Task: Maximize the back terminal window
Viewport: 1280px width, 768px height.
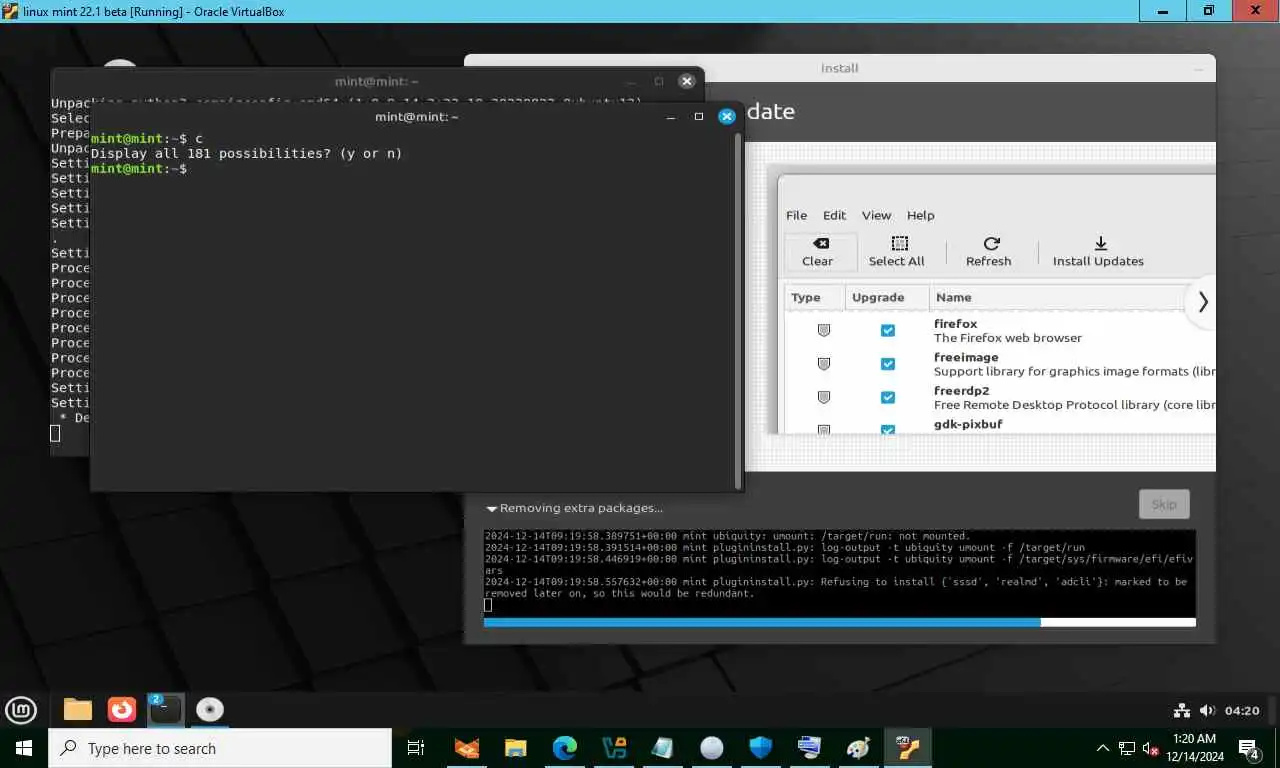Action: click(x=659, y=81)
